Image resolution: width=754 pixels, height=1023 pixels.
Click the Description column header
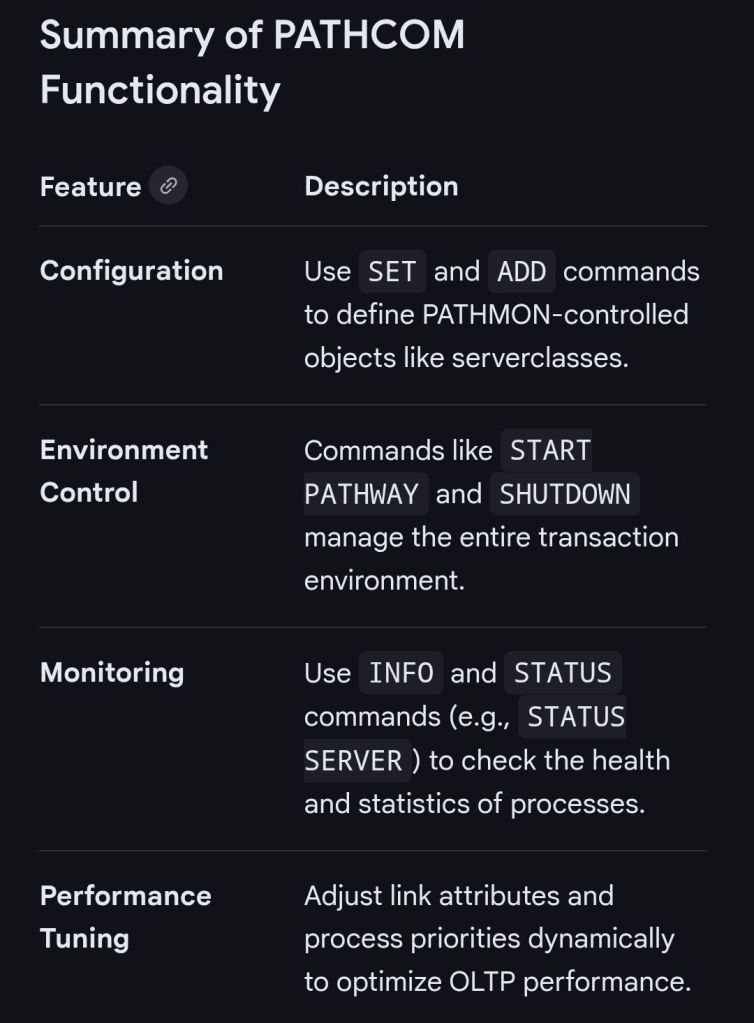pyautogui.click(x=381, y=187)
